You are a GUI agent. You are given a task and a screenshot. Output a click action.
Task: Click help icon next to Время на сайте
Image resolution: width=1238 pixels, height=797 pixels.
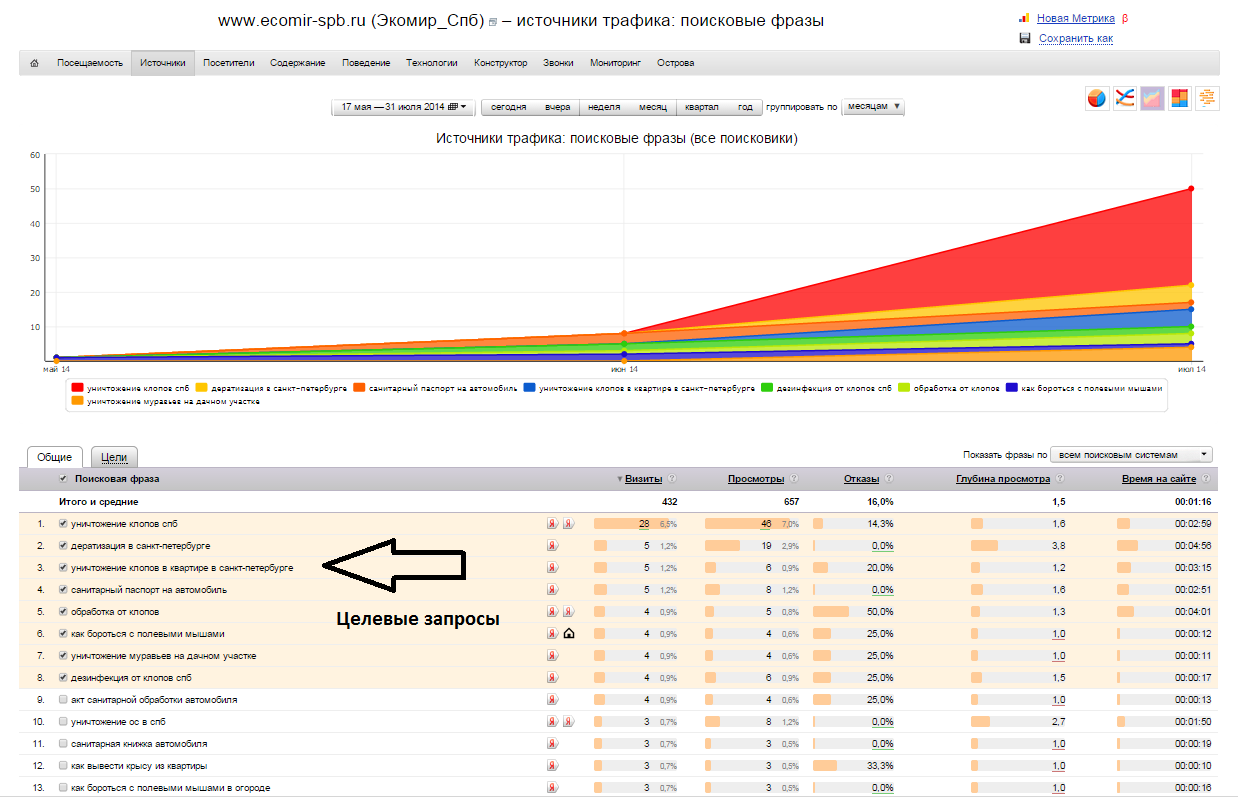1206,479
